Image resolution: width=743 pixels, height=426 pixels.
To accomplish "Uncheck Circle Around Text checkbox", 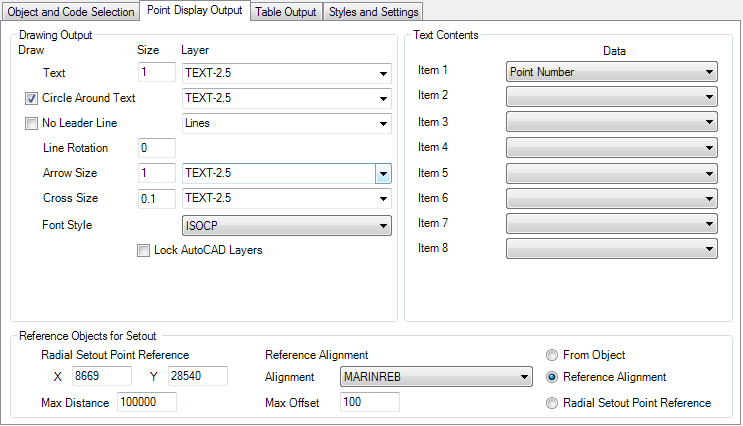I will 32,99.
